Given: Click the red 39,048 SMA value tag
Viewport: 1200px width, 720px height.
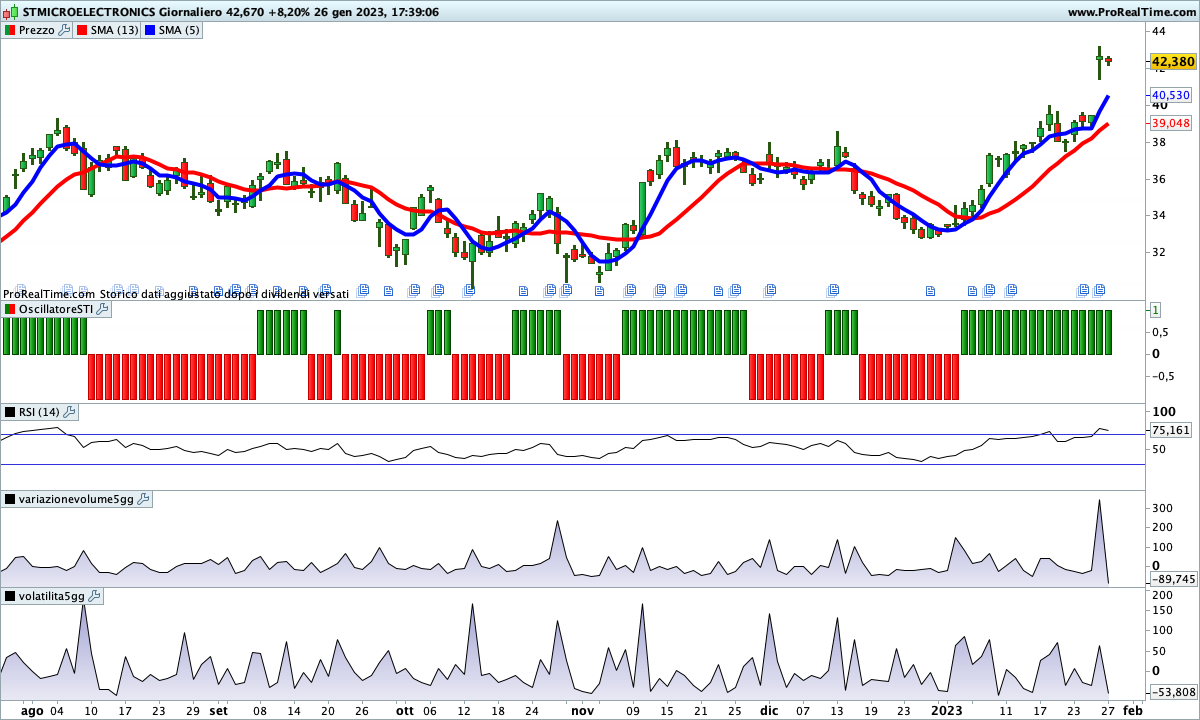Looking at the screenshot, I should tap(1171, 123).
